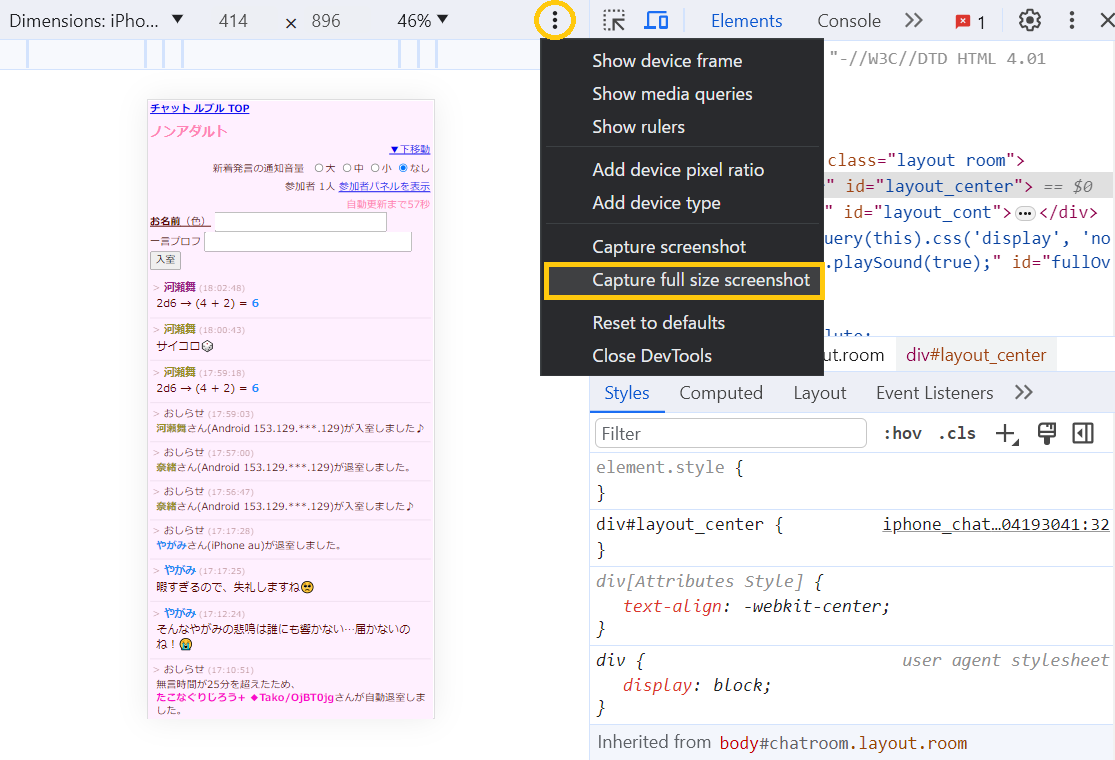
Task: Toggle the device toolbar icon
Action: point(656,20)
